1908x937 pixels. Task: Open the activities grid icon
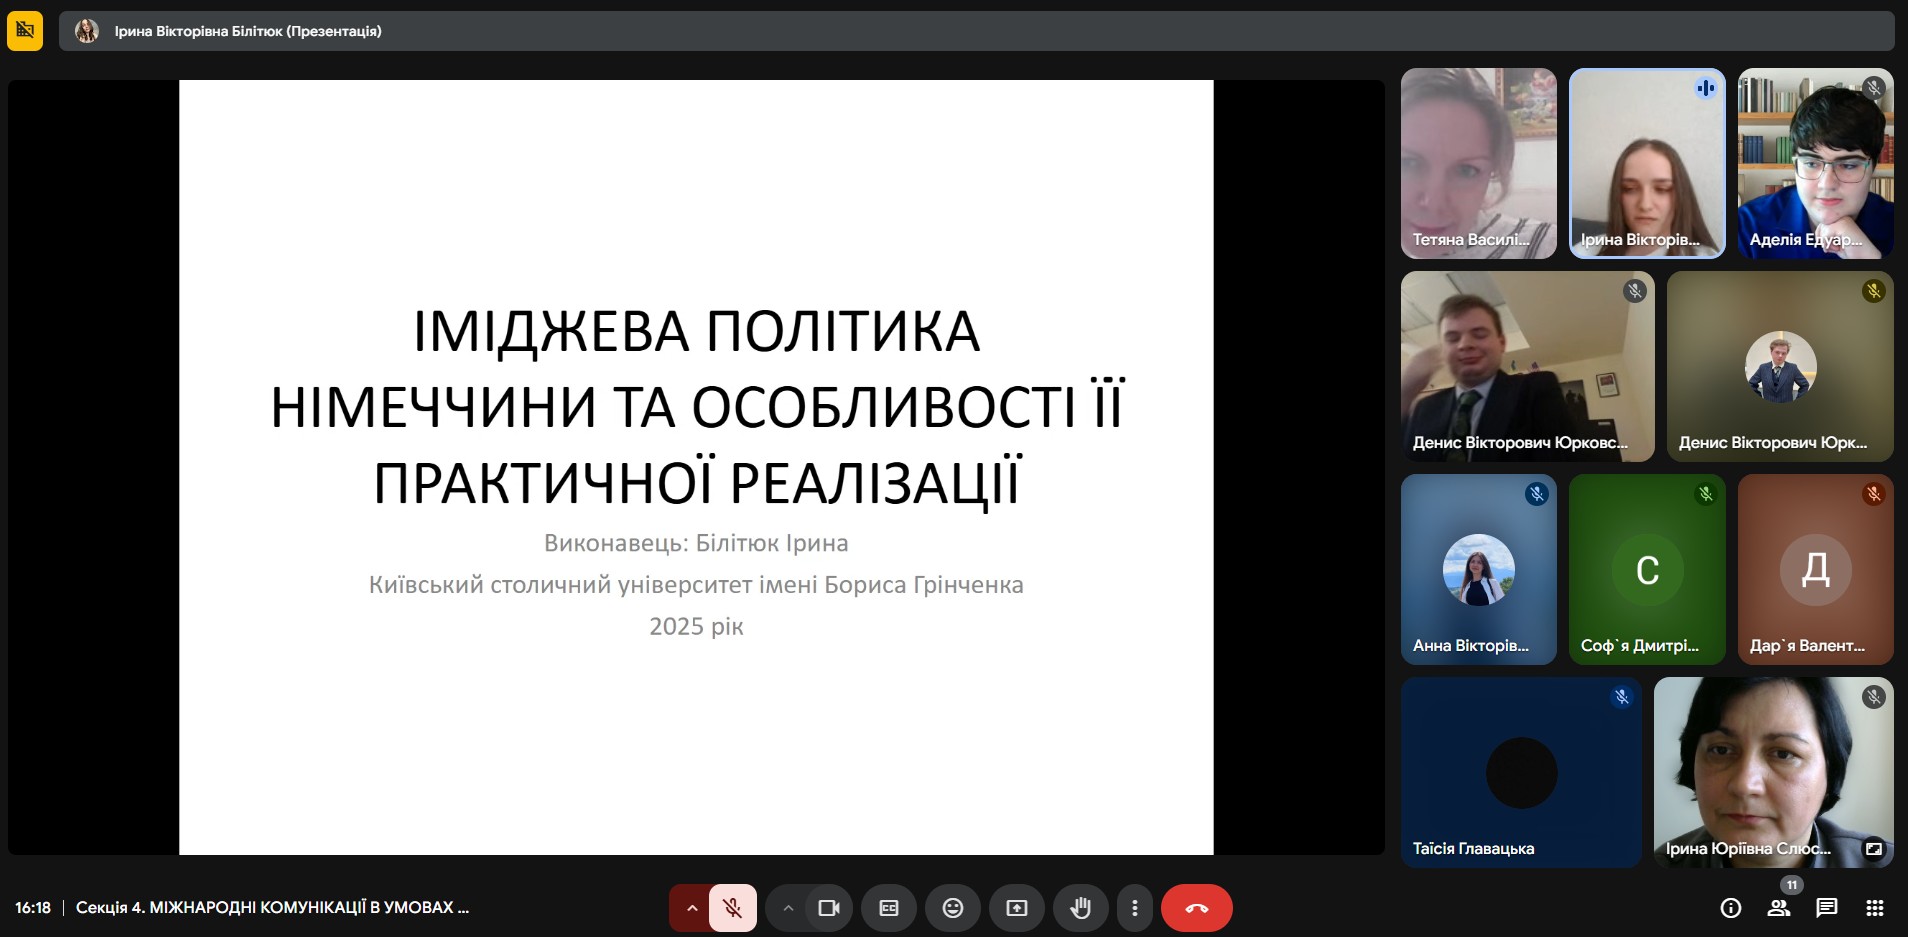coord(1874,908)
